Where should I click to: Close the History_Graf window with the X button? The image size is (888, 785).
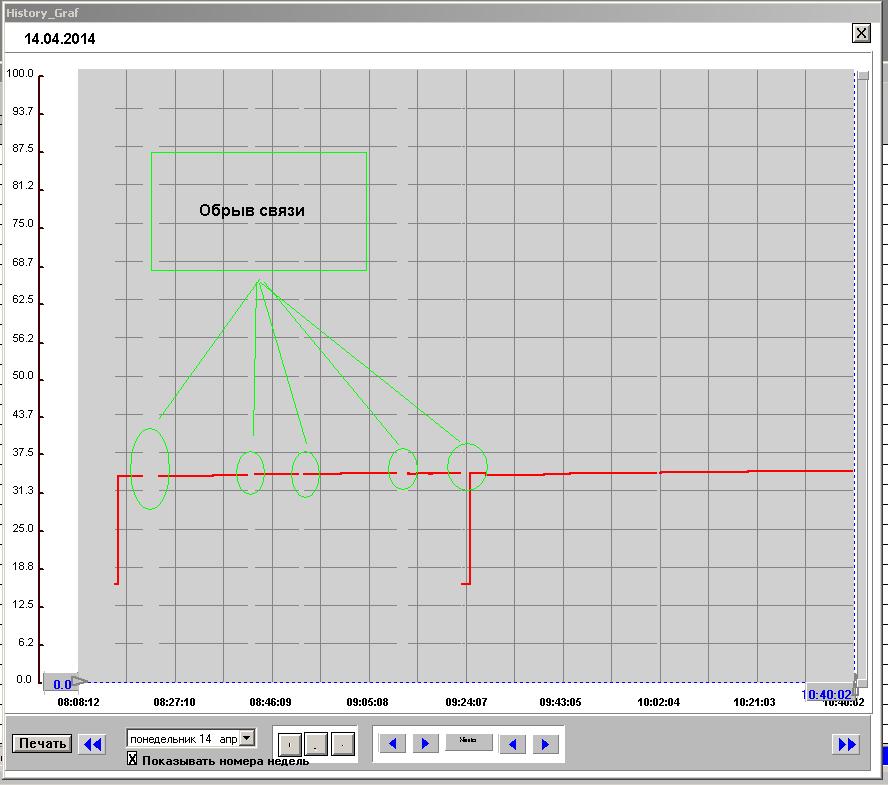[x=861, y=33]
